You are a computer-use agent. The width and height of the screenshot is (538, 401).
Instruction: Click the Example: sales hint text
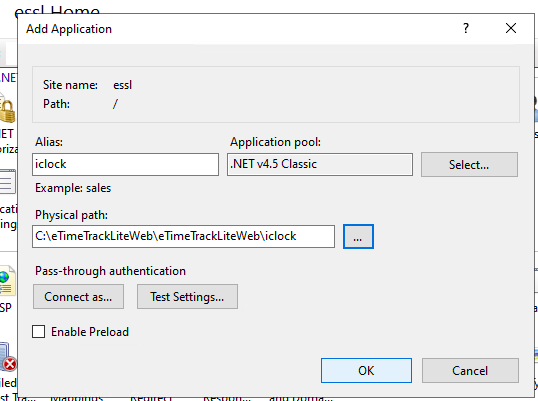tap(73, 188)
